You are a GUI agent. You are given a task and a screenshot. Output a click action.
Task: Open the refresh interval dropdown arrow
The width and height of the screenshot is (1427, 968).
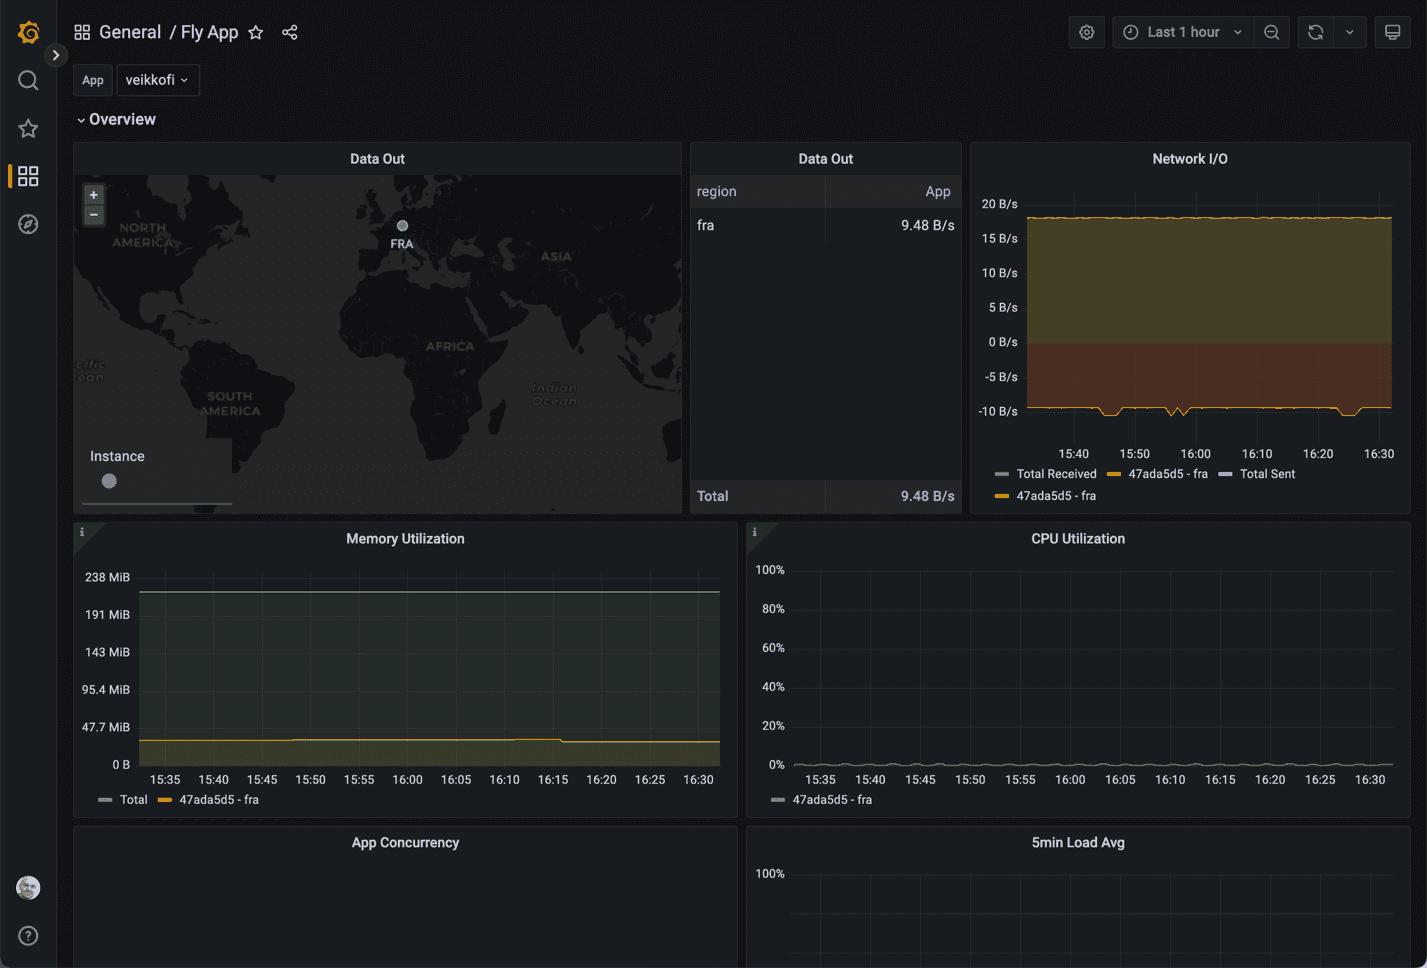click(x=1350, y=33)
